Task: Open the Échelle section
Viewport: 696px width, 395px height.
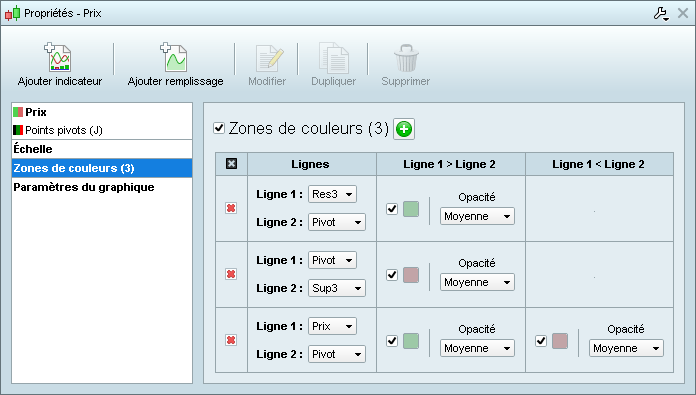Action: click(102, 149)
